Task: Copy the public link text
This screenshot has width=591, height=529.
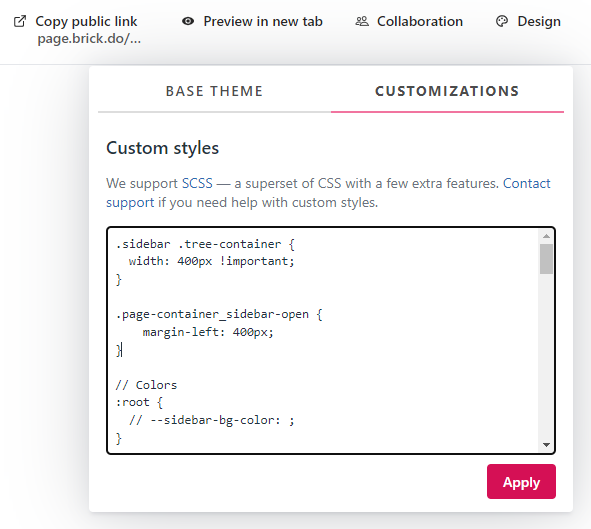Action: coord(86,21)
